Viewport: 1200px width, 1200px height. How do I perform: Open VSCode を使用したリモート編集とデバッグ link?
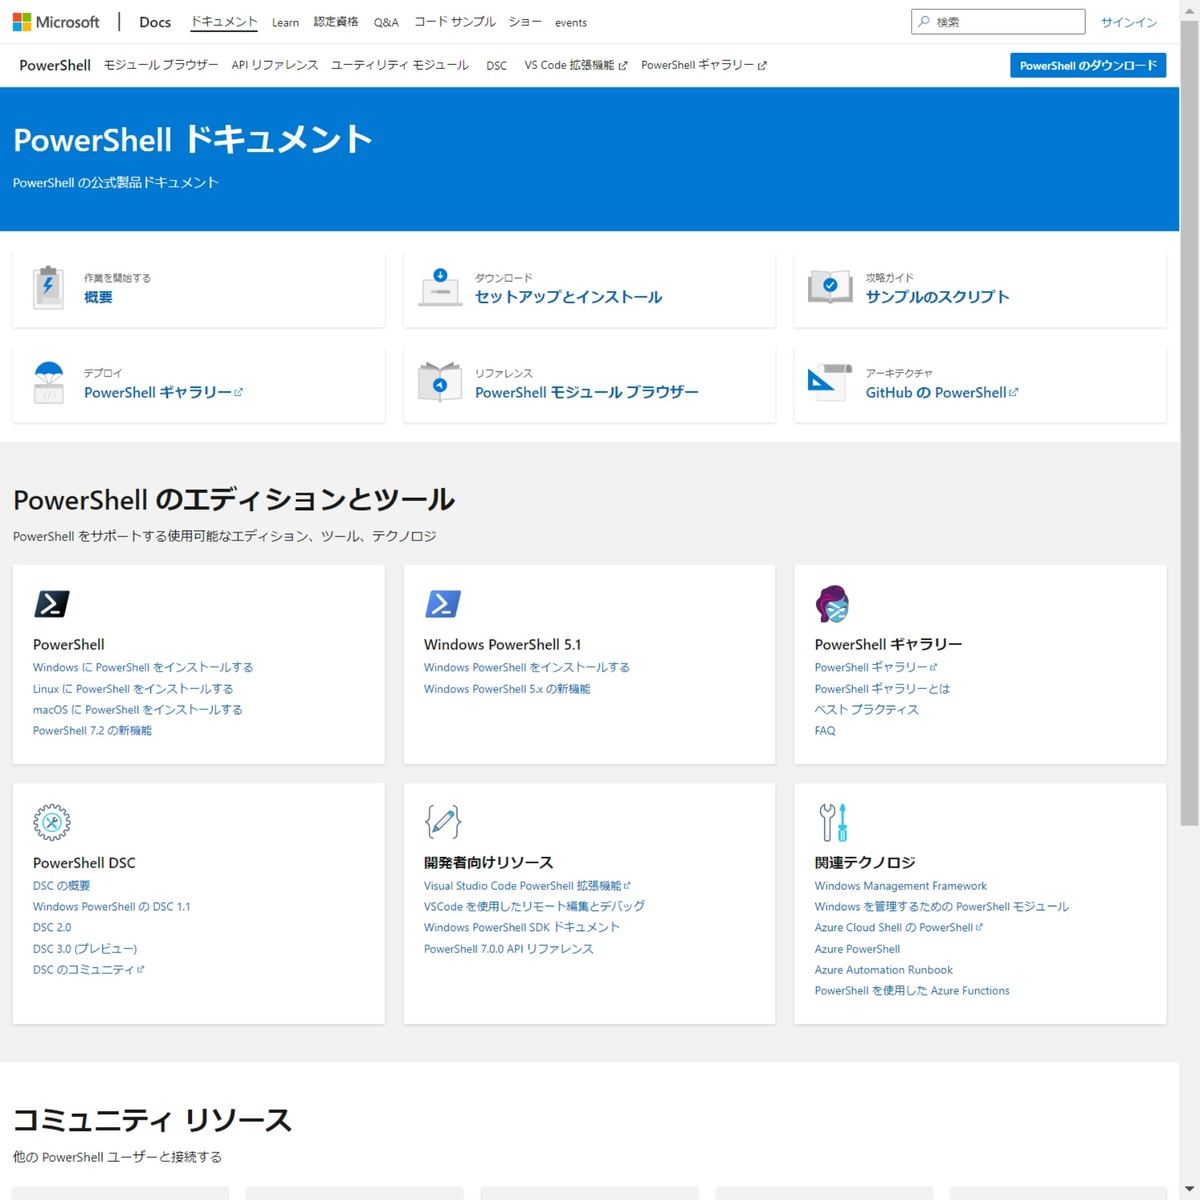pos(534,906)
